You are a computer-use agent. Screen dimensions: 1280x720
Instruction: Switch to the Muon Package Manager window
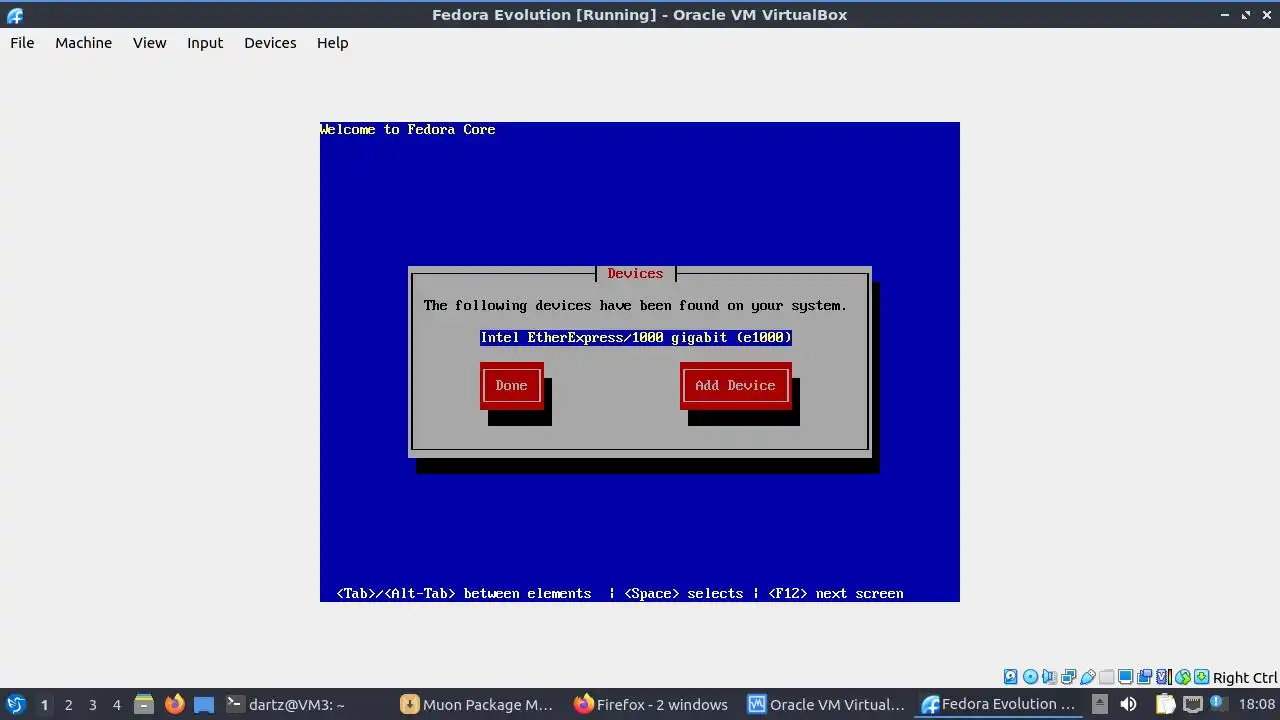tap(478, 704)
